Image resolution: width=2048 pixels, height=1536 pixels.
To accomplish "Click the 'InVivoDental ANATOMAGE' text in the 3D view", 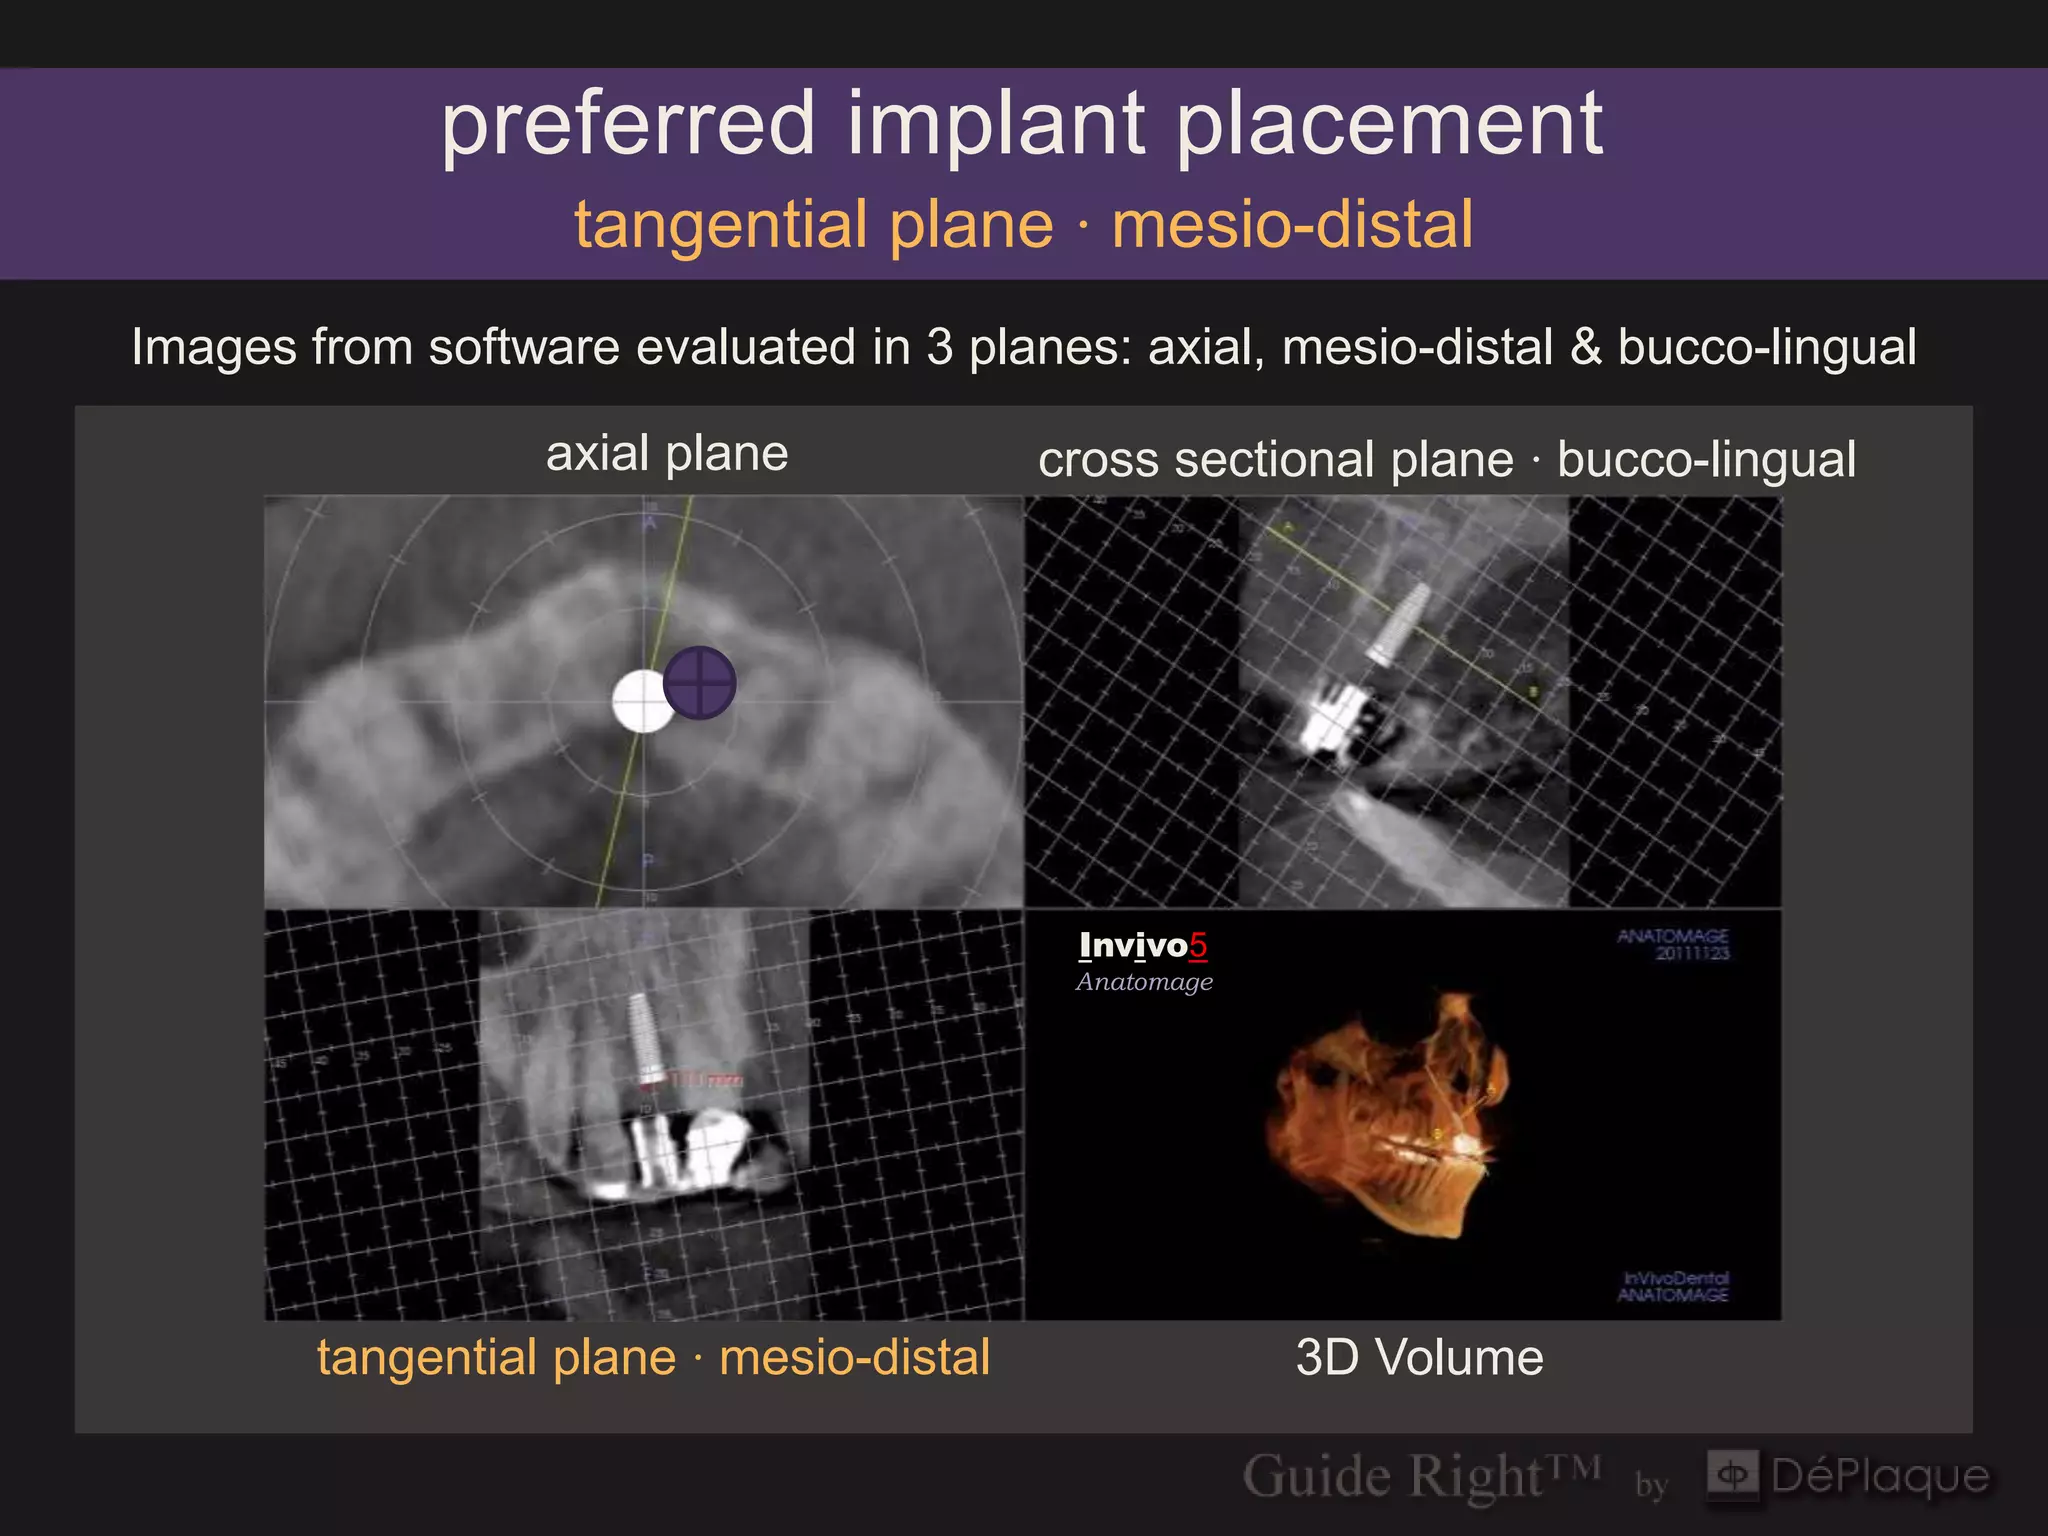I will [x=1673, y=1286].
